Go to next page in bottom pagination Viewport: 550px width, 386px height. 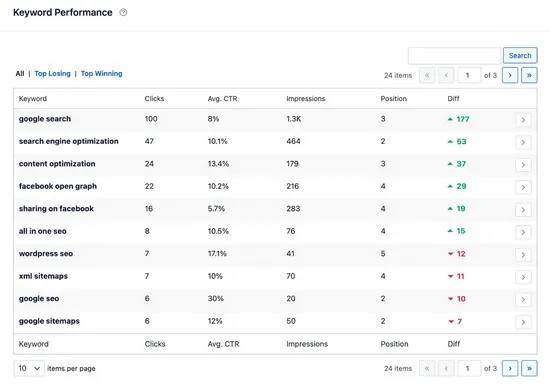510,368
